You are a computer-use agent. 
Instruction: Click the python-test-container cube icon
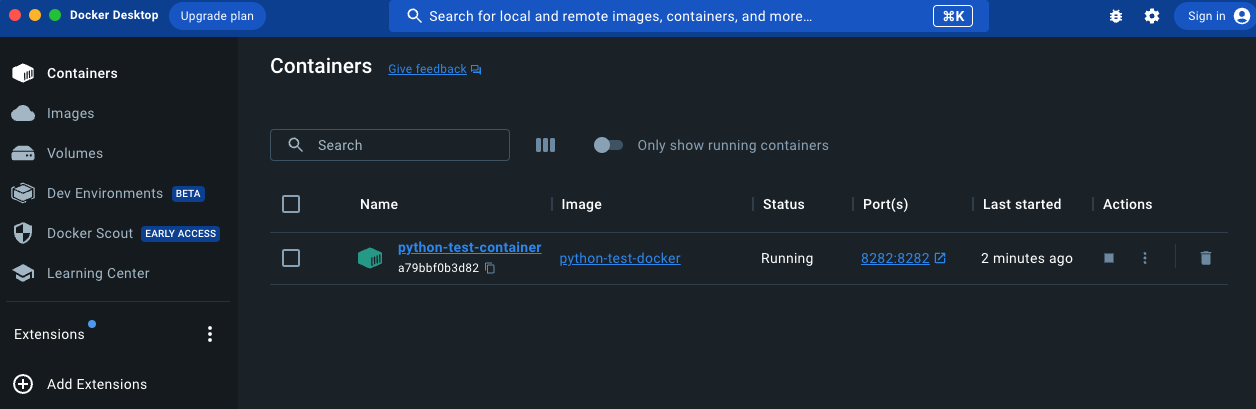point(370,258)
